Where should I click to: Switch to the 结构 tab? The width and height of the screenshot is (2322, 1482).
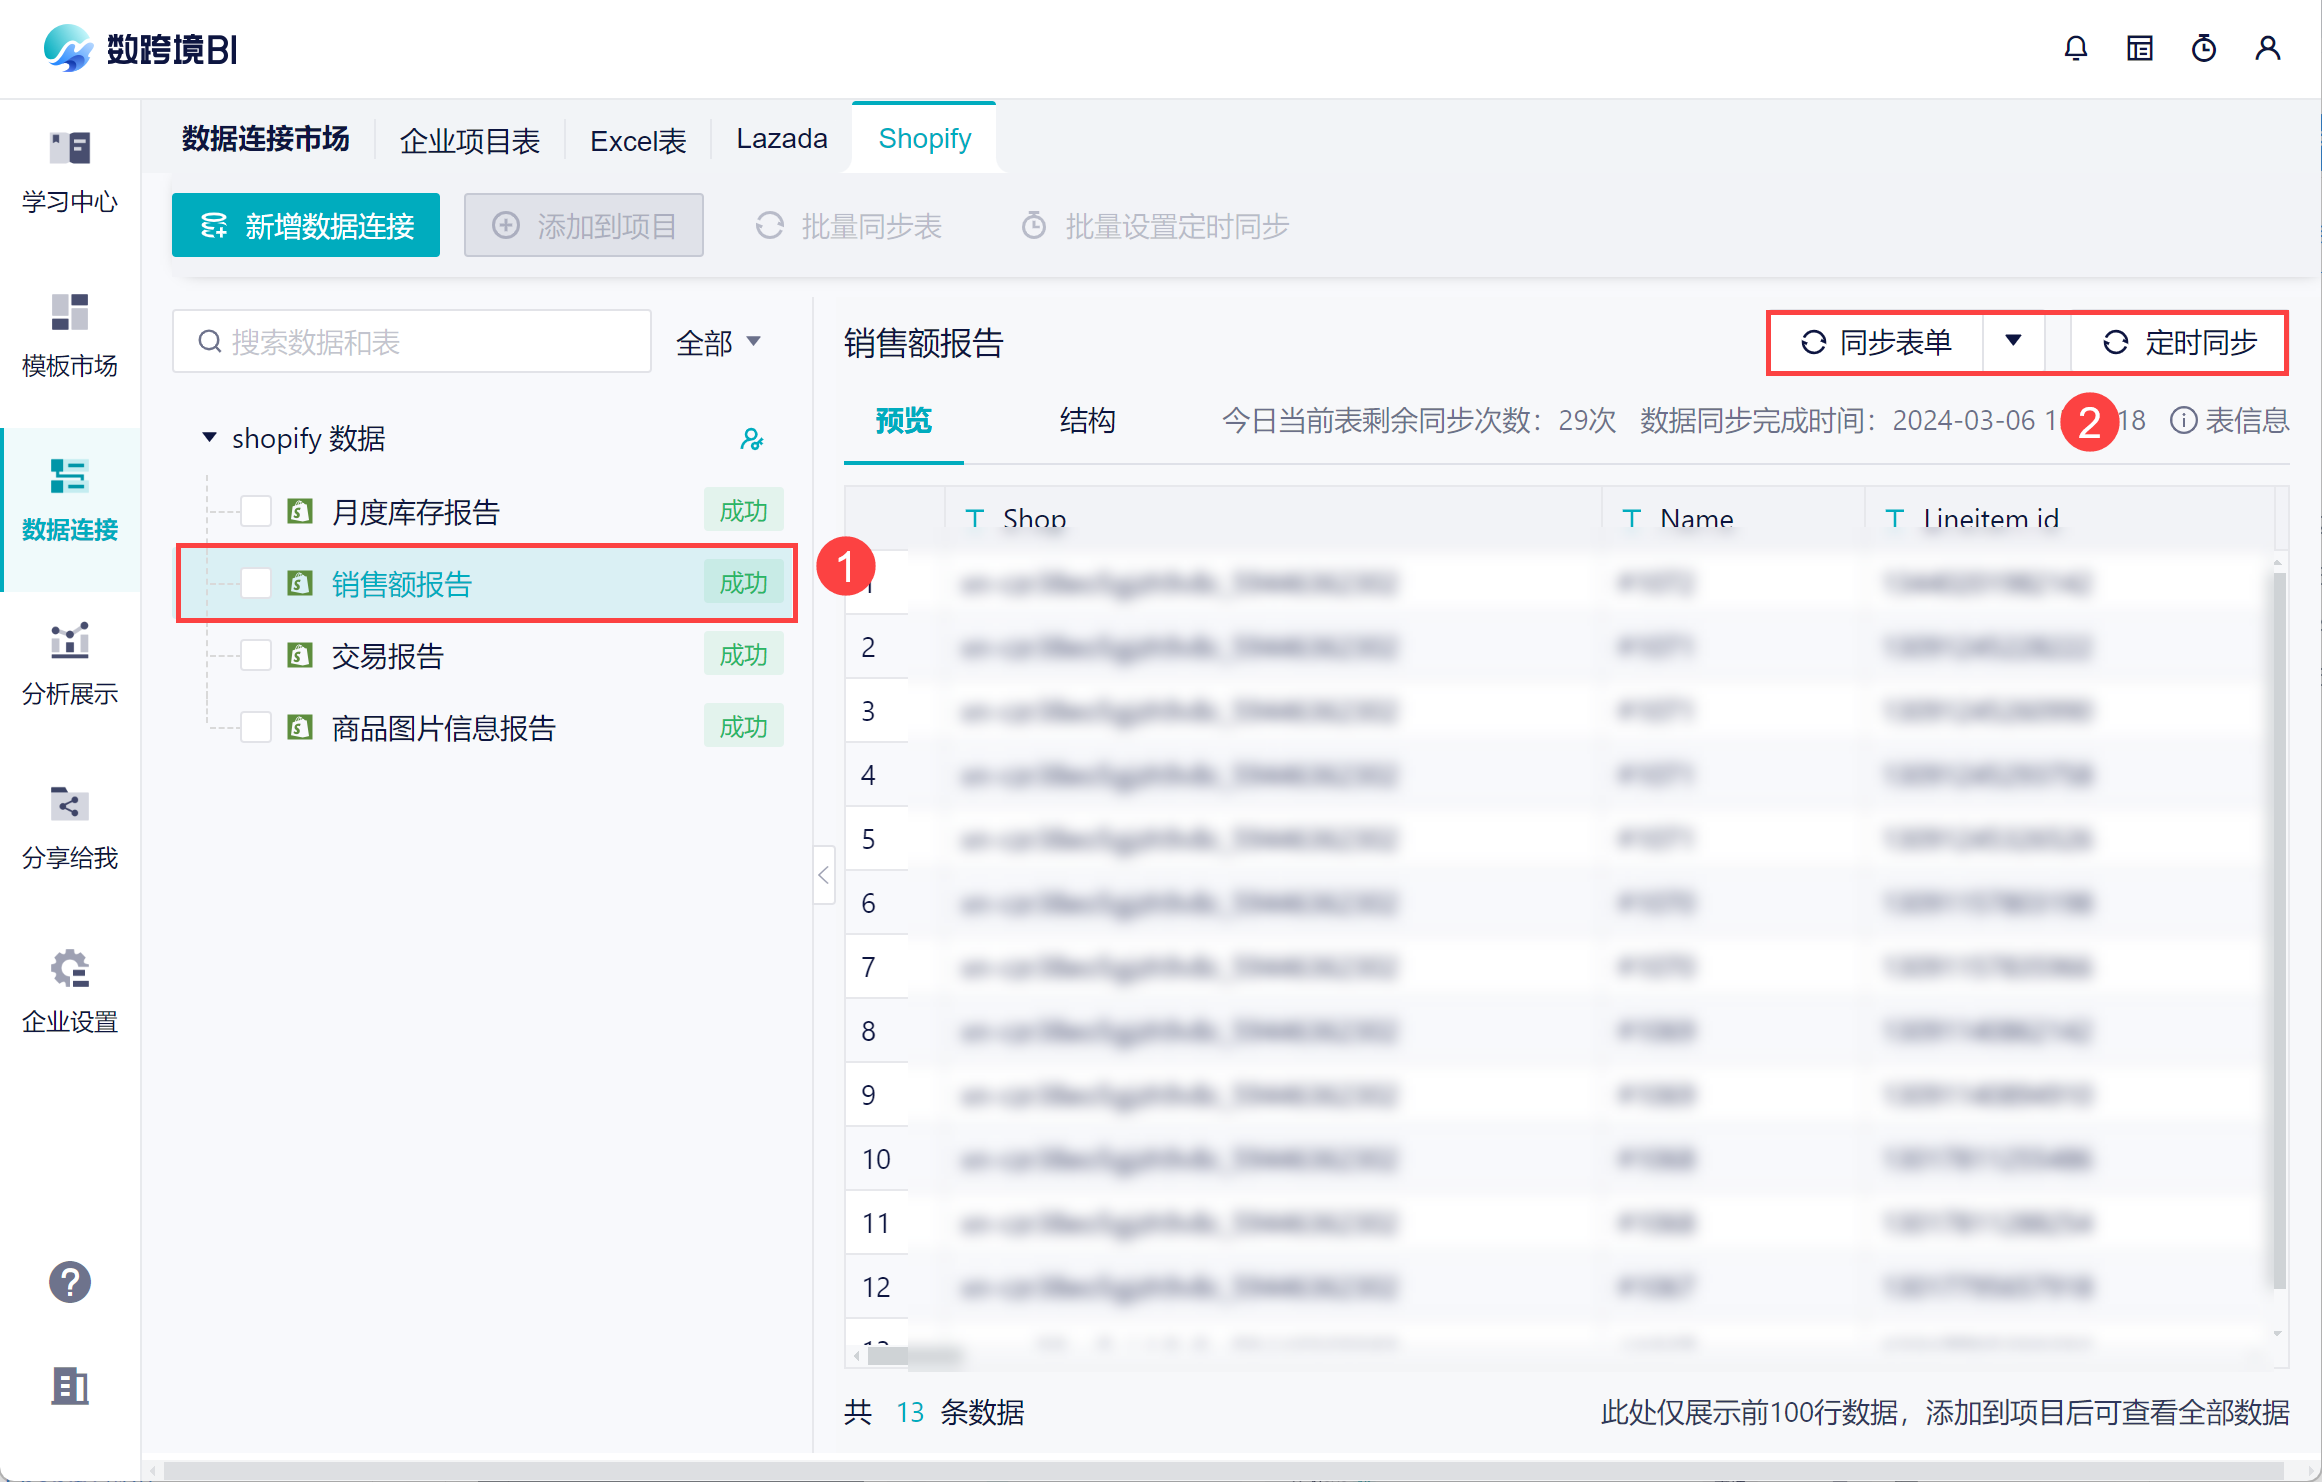1087,420
